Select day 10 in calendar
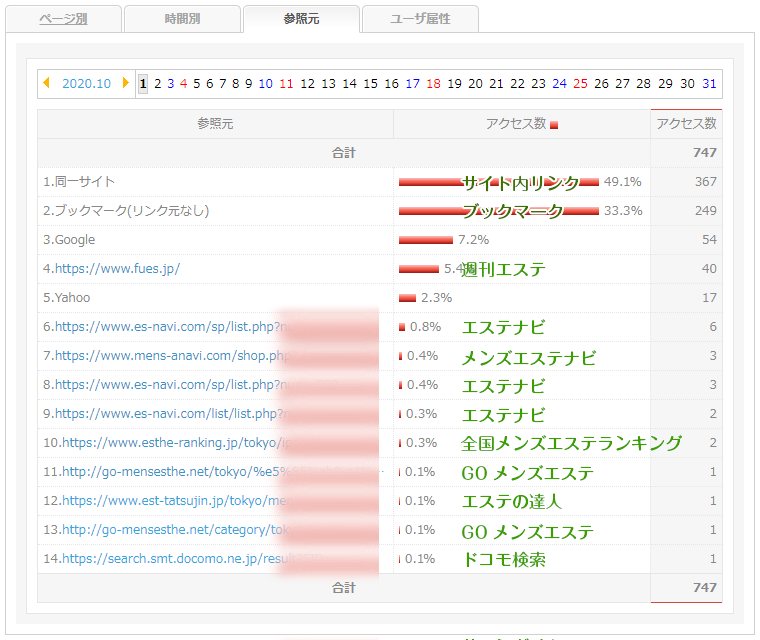 266,83
